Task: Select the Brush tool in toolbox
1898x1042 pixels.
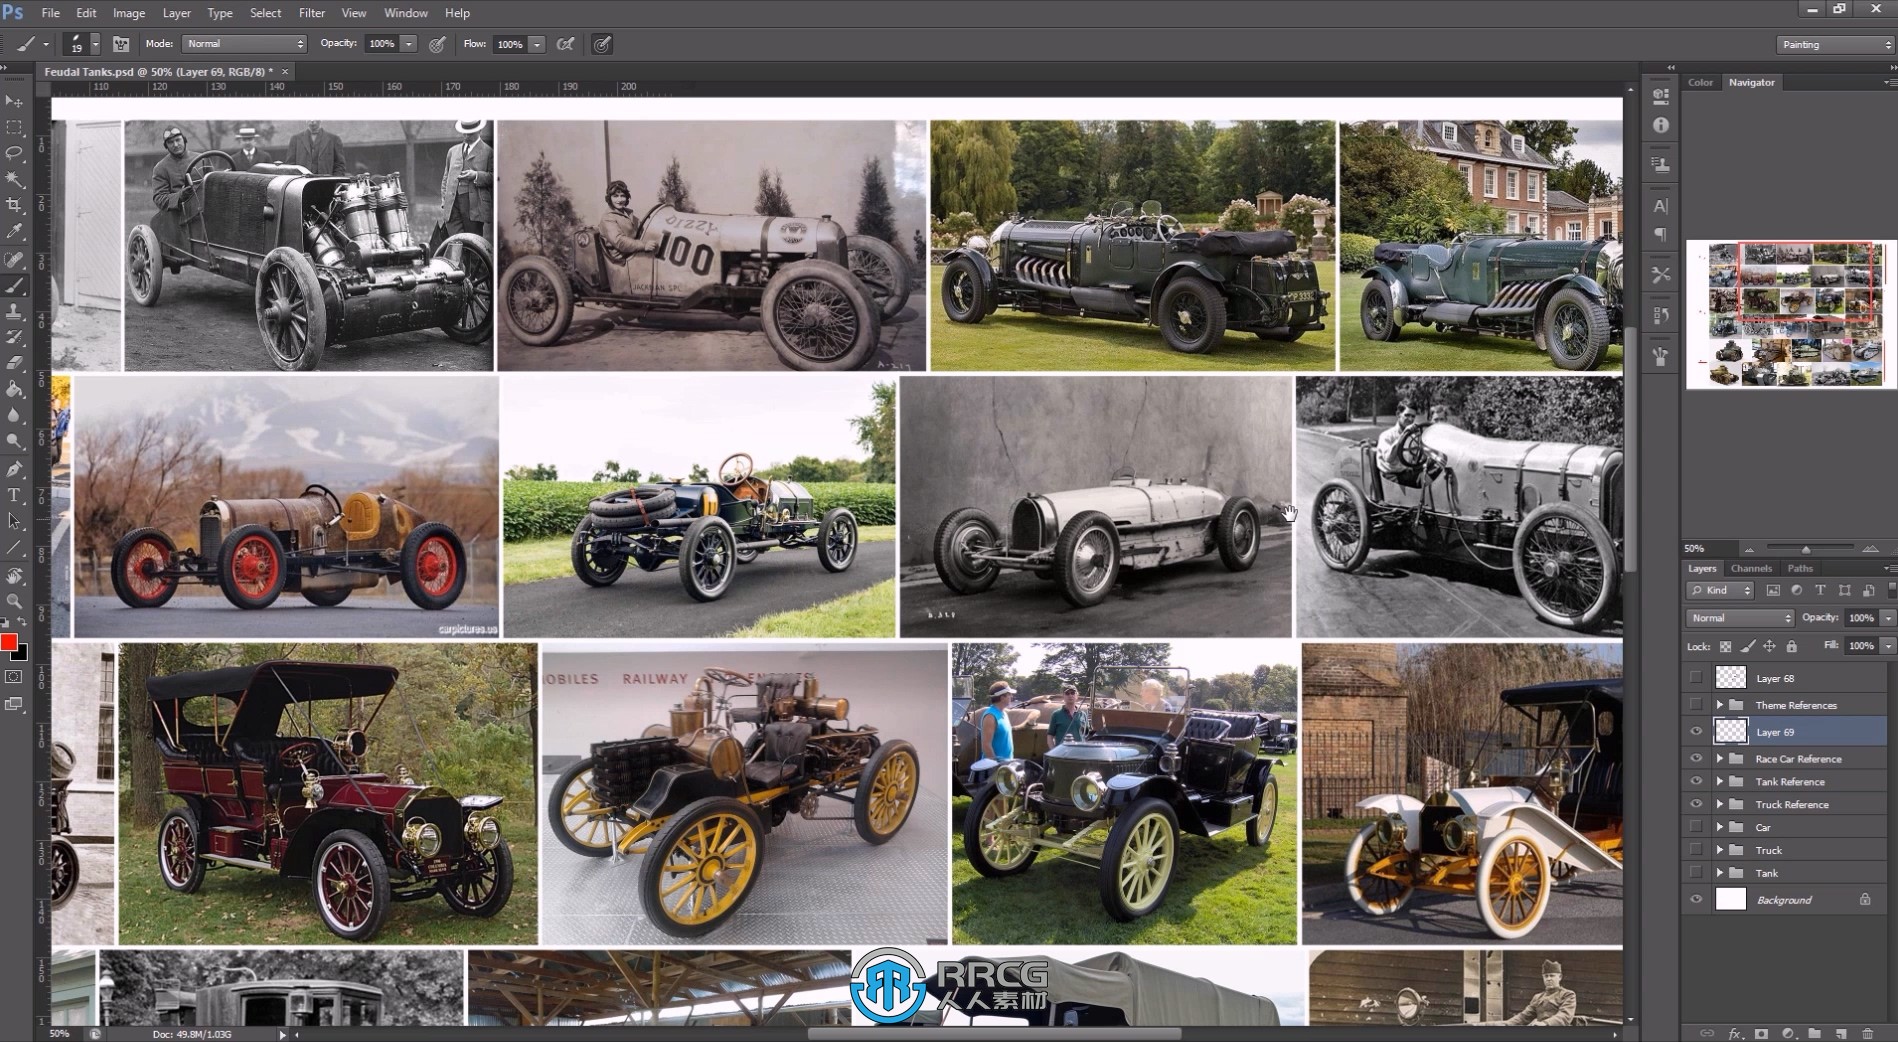Action: point(14,285)
